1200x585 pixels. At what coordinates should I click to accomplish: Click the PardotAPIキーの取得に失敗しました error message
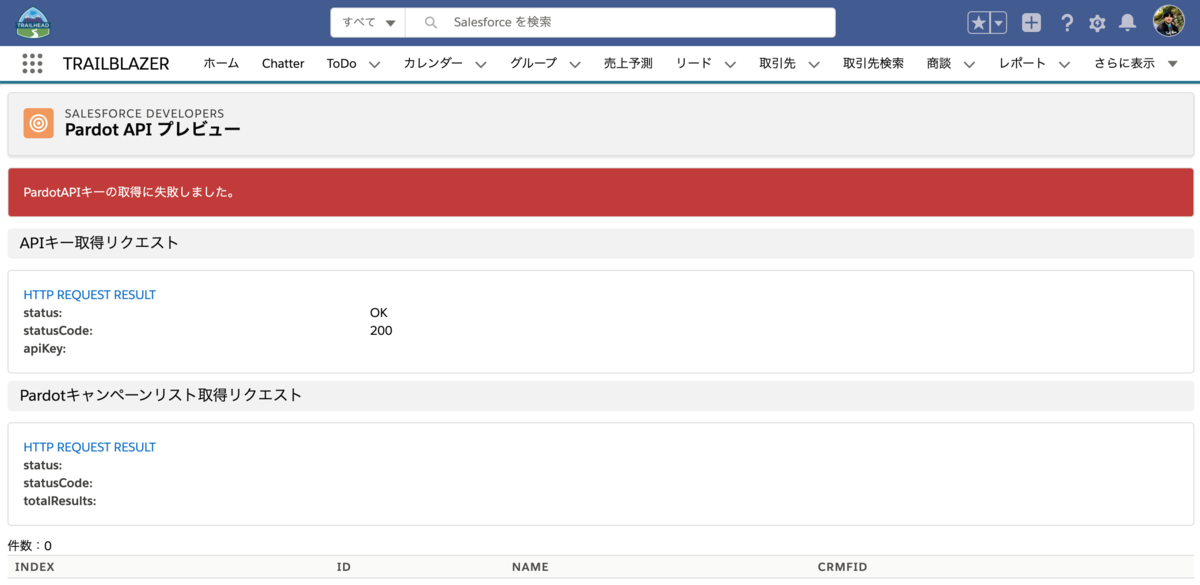pos(129,192)
